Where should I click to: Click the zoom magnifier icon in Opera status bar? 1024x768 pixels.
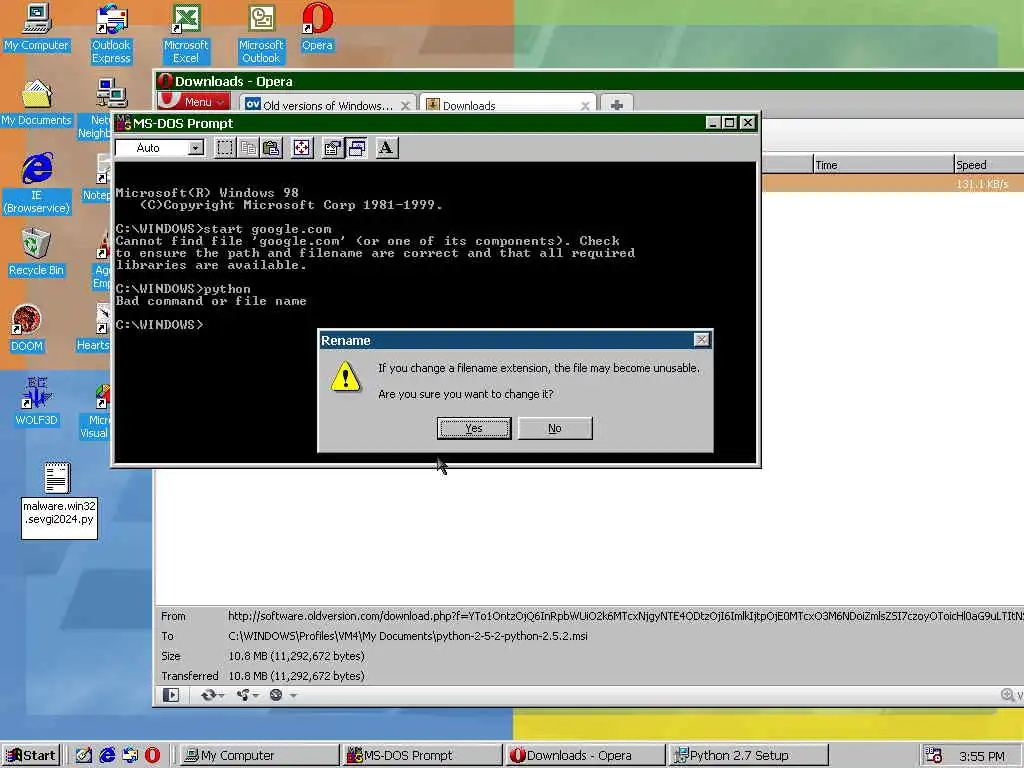click(x=1008, y=695)
